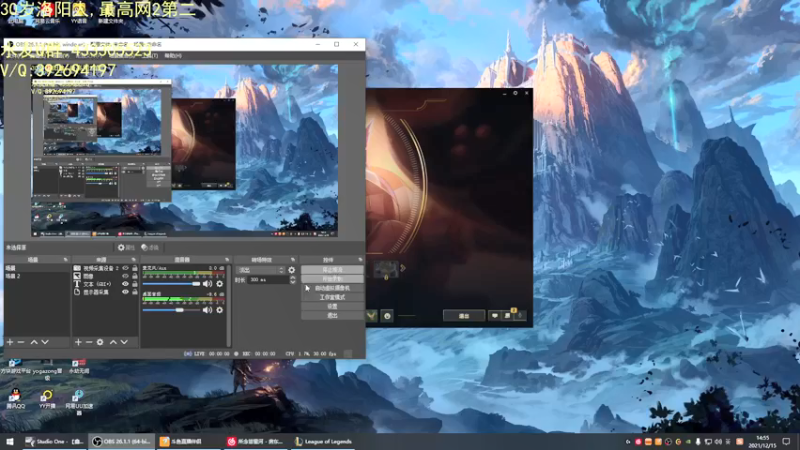Pop out the Audio Mixer dock icon
The width and height of the screenshot is (800, 450).
pyautogui.click(x=227, y=260)
